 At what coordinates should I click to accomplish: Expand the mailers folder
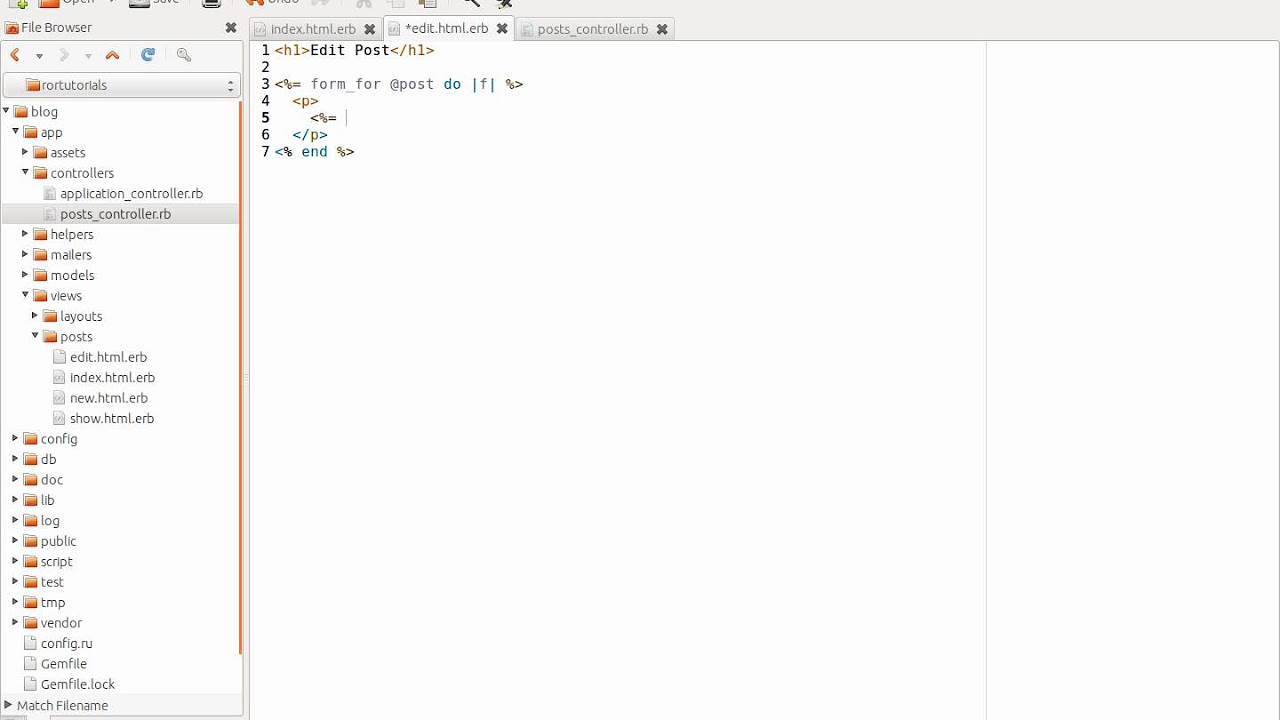point(25,254)
